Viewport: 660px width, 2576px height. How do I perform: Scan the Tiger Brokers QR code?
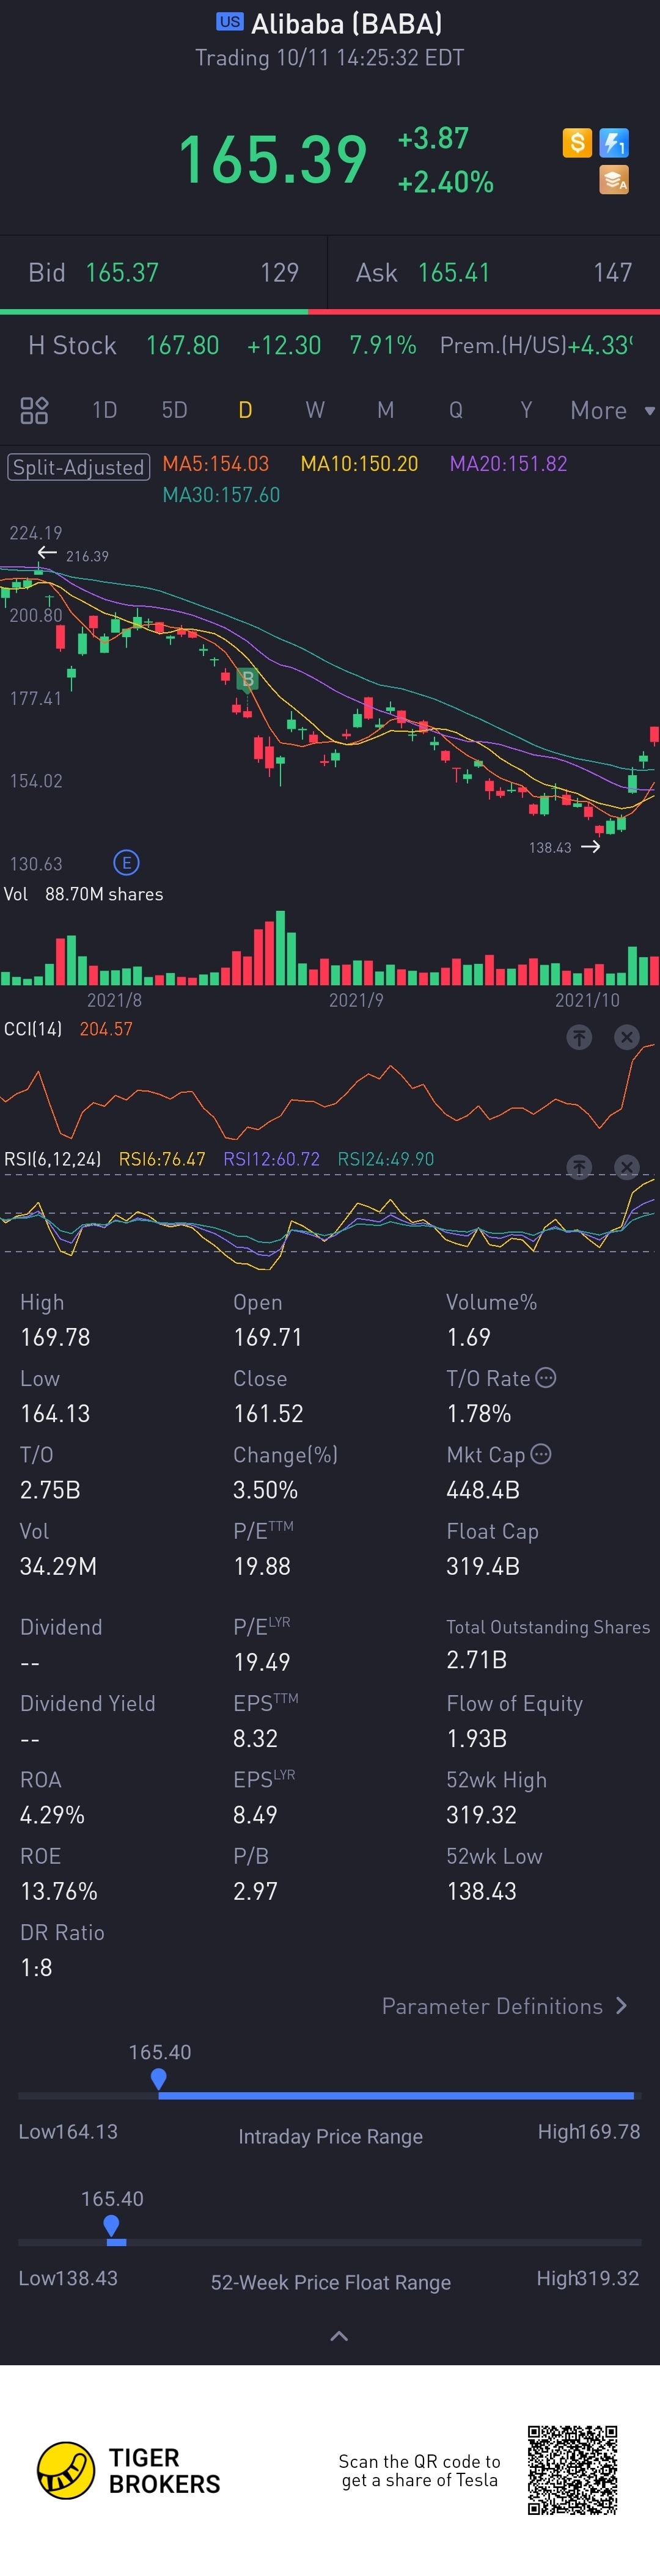pyautogui.click(x=573, y=2470)
